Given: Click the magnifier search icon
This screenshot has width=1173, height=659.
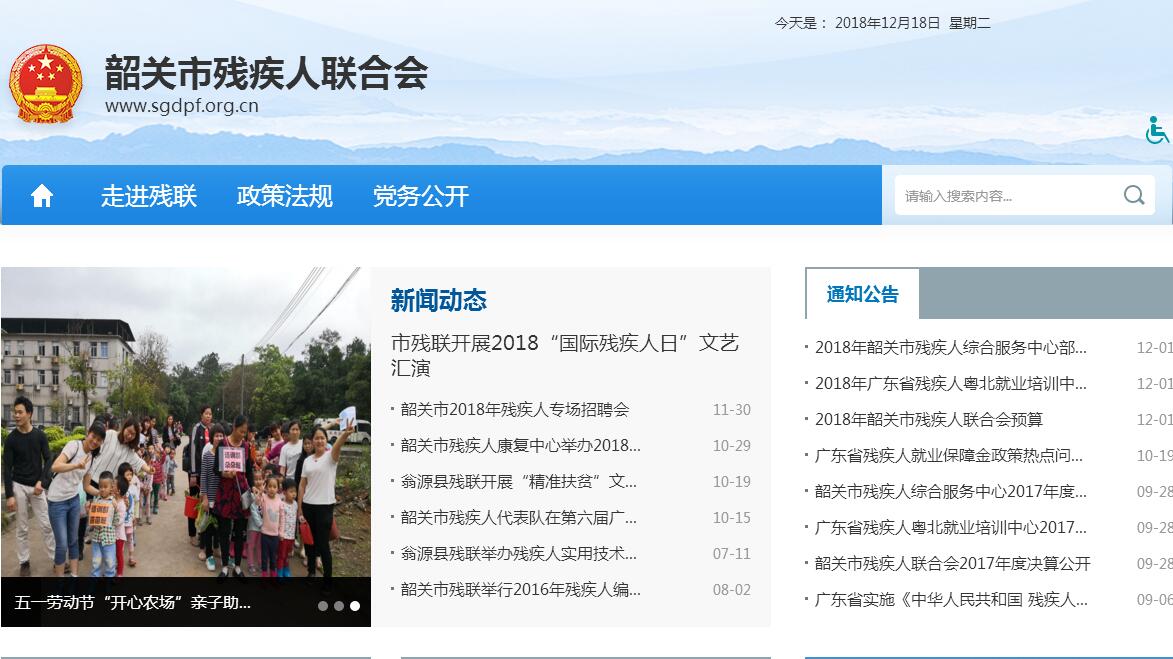Looking at the screenshot, I should coord(1133,195).
